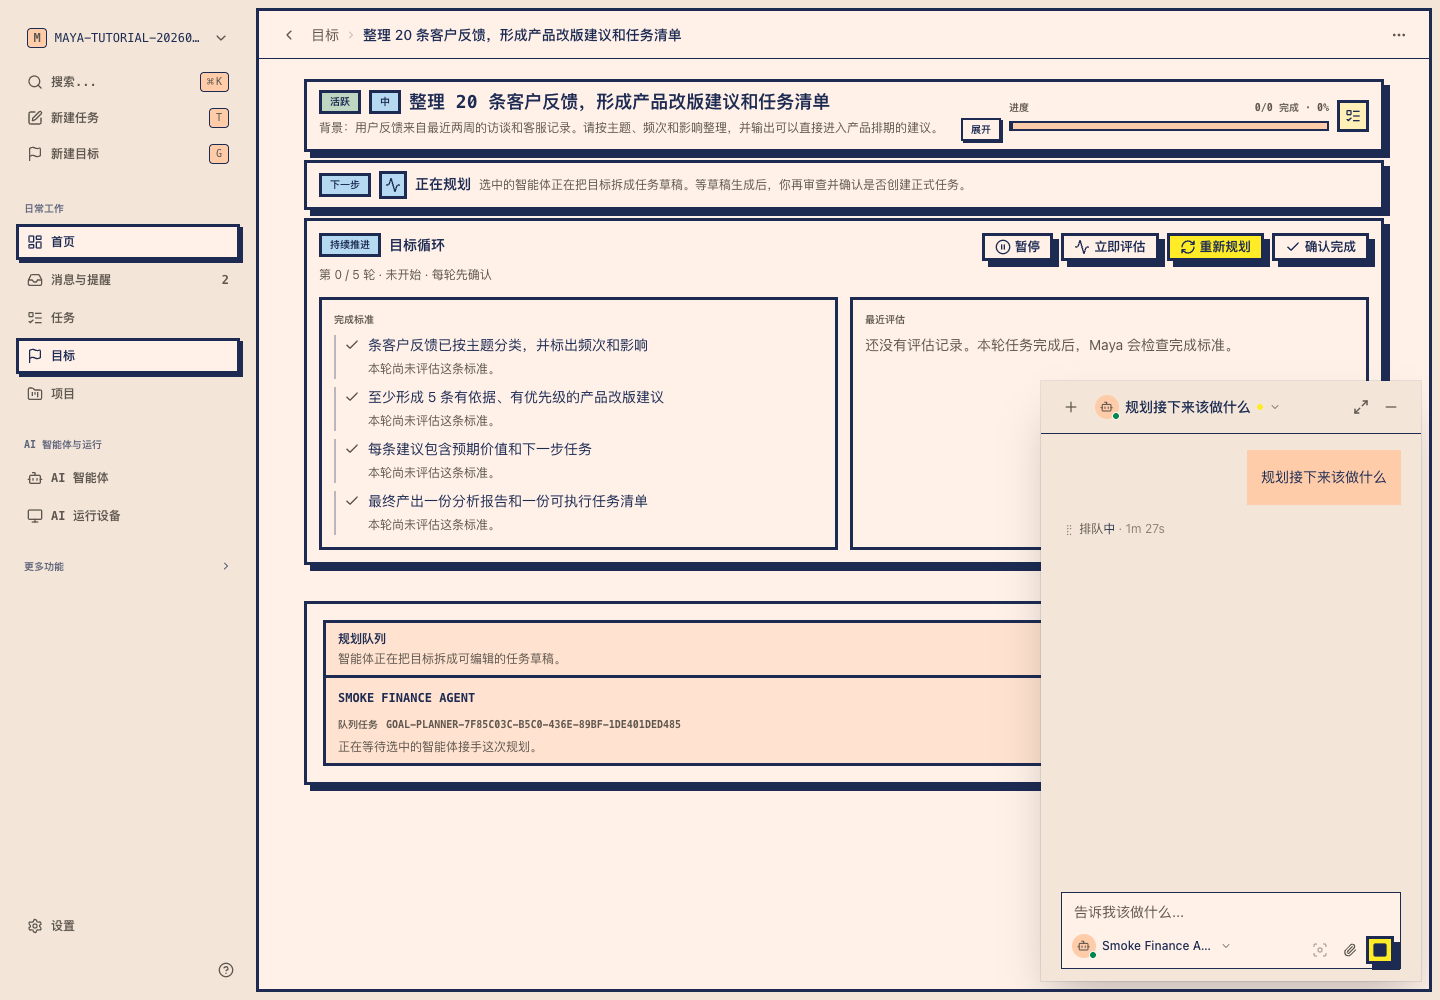Expand 更多功能 section chevron
The image size is (1440, 1000).
[x=226, y=566]
